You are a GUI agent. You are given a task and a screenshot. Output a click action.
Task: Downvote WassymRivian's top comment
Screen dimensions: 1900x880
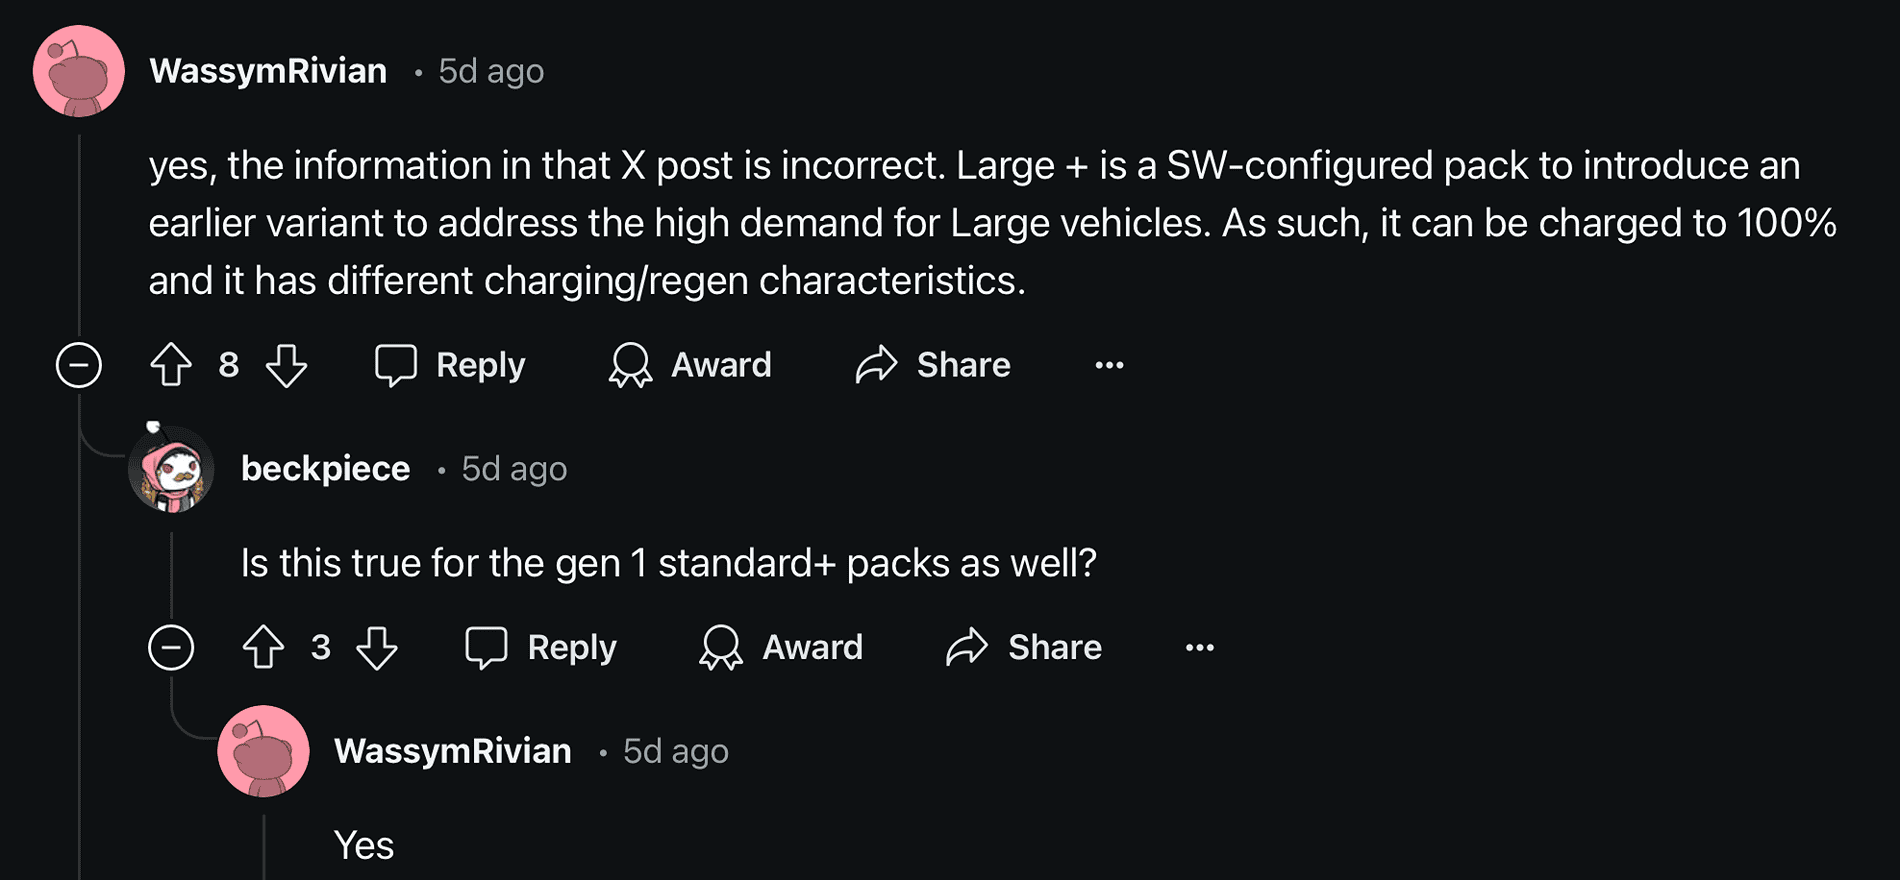(x=287, y=365)
